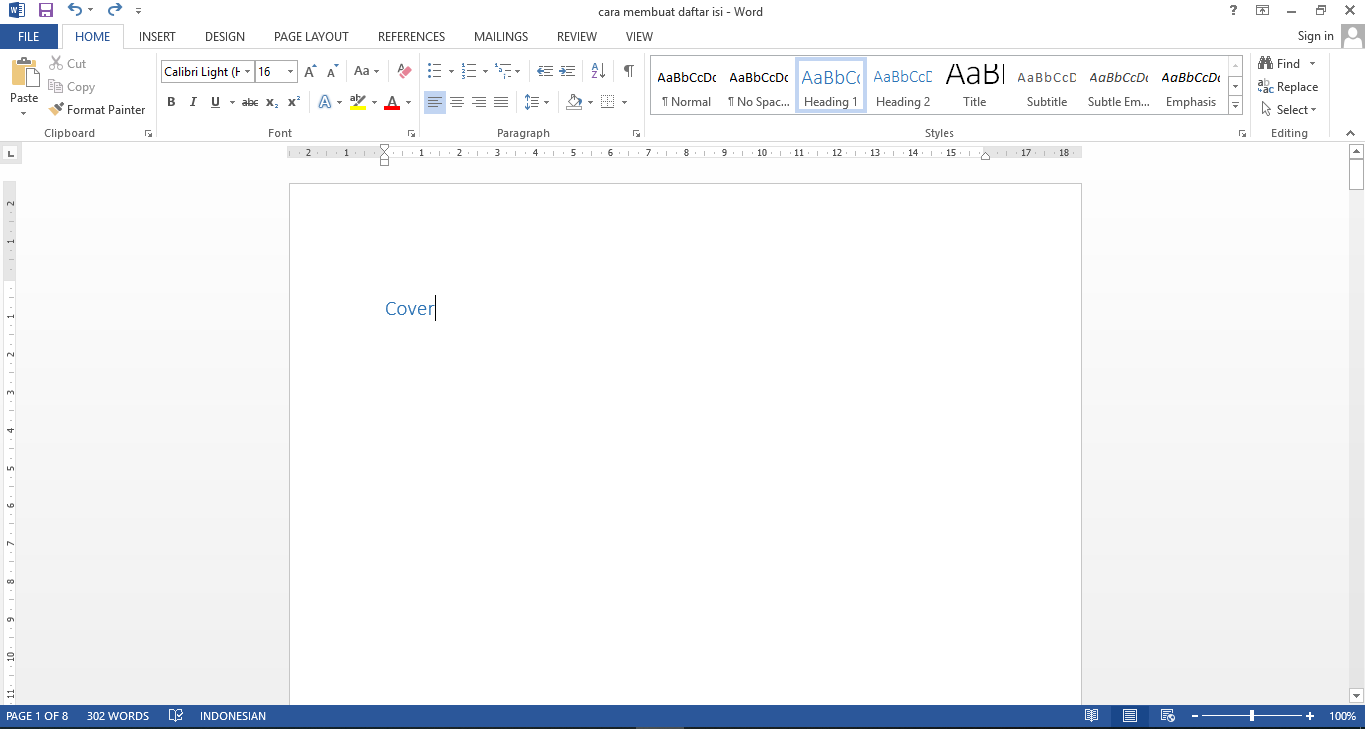Activate the Format Painter
Image resolution: width=1365 pixels, height=729 pixels.
tap(97, 110)
